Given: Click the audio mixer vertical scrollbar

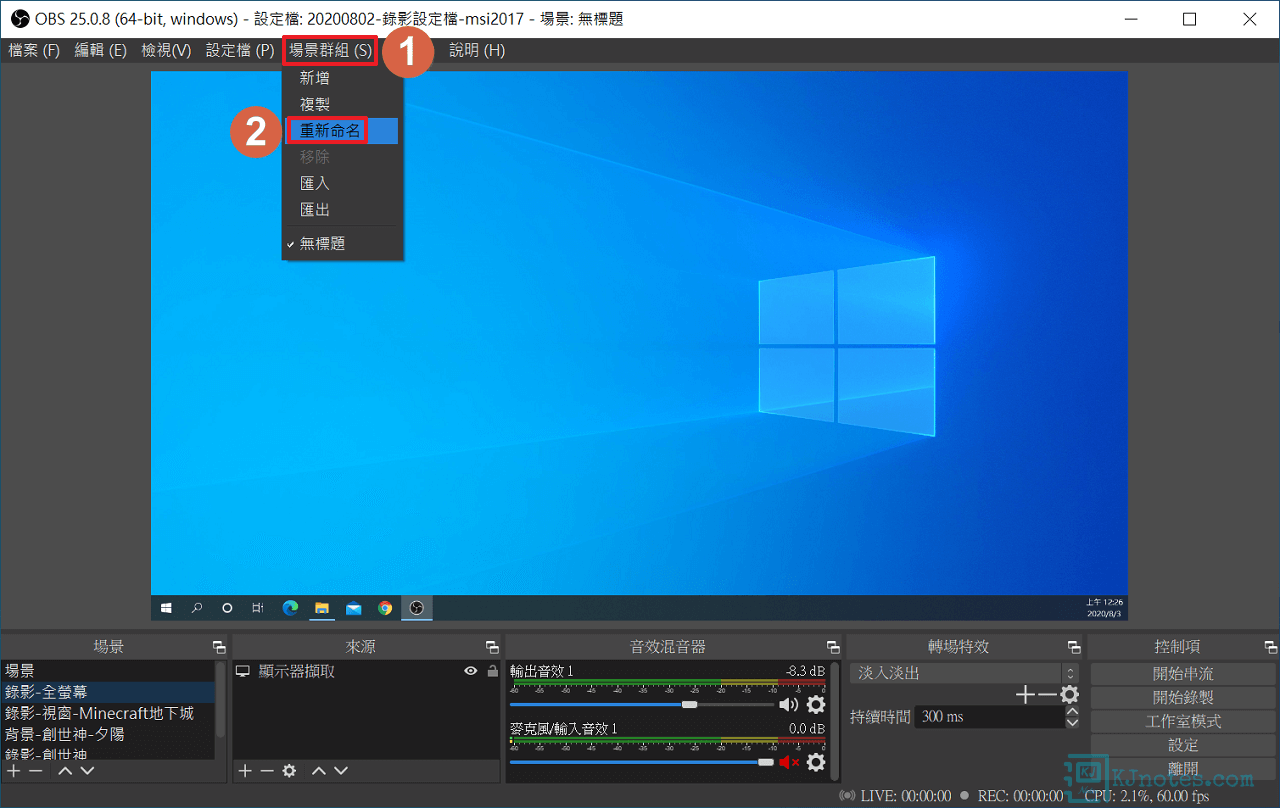Looking at the screenshot, I should pos(835,720).
